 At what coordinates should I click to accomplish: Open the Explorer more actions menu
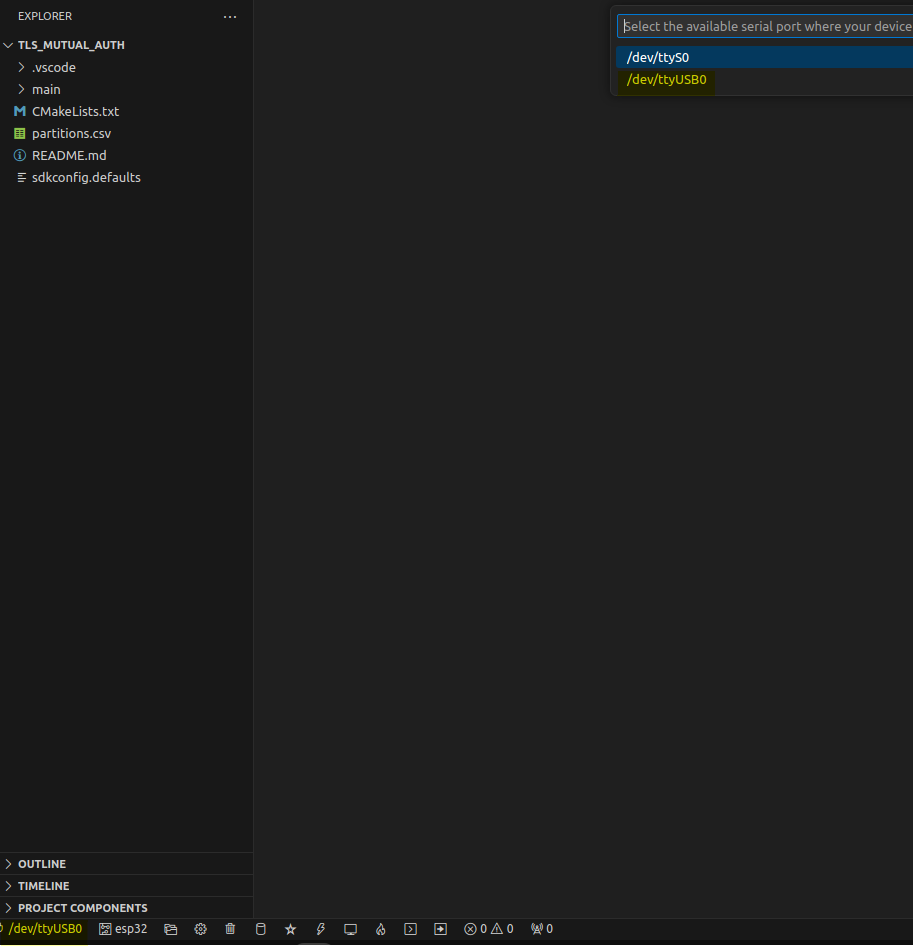tap(230, 16)
